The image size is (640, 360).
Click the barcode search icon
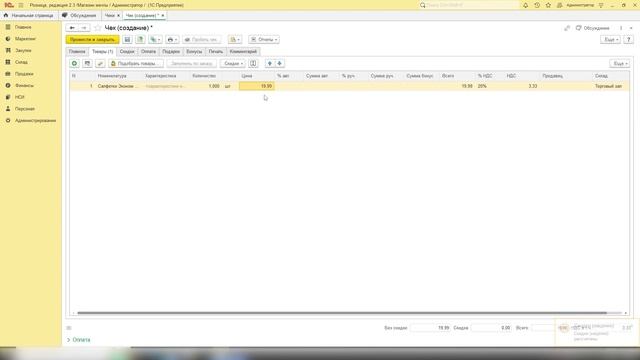(x=87, y=64)
